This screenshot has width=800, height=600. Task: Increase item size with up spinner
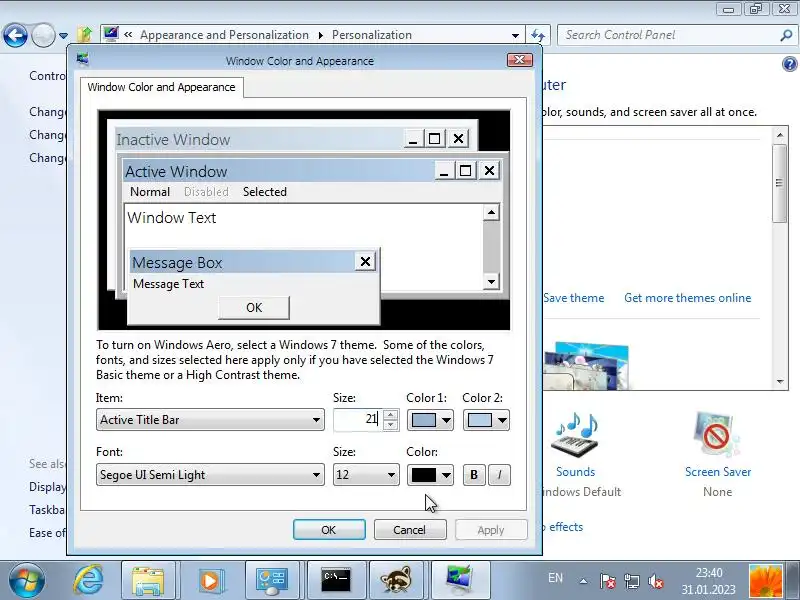390,415
